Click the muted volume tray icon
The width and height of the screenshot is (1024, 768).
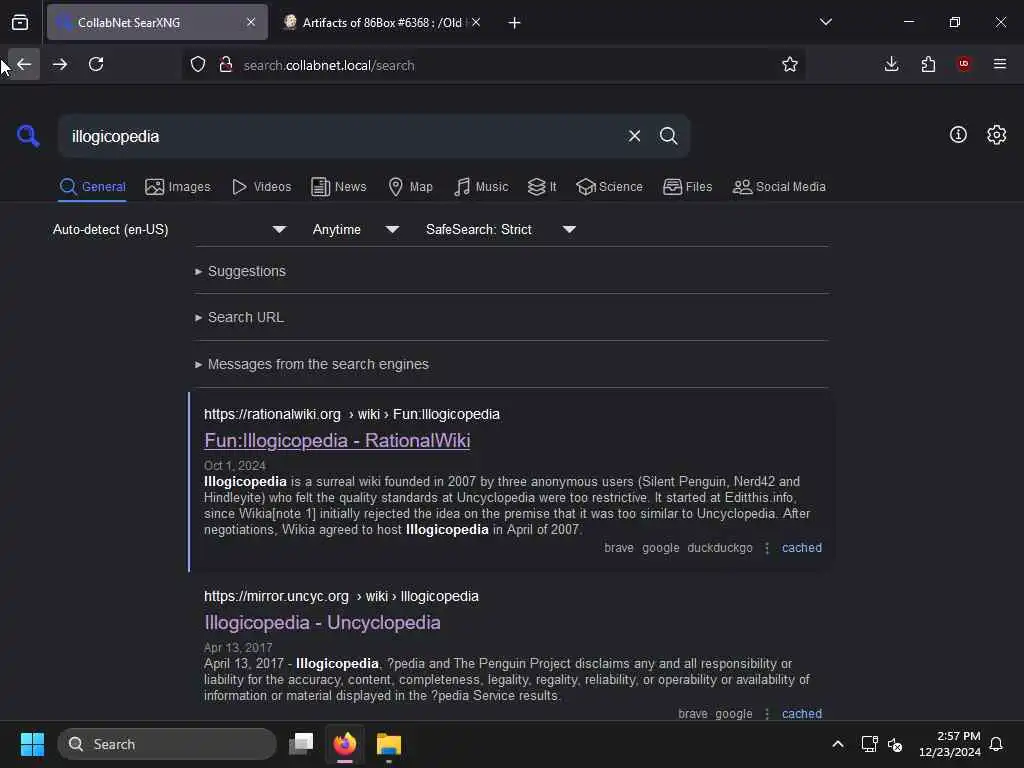895,744
